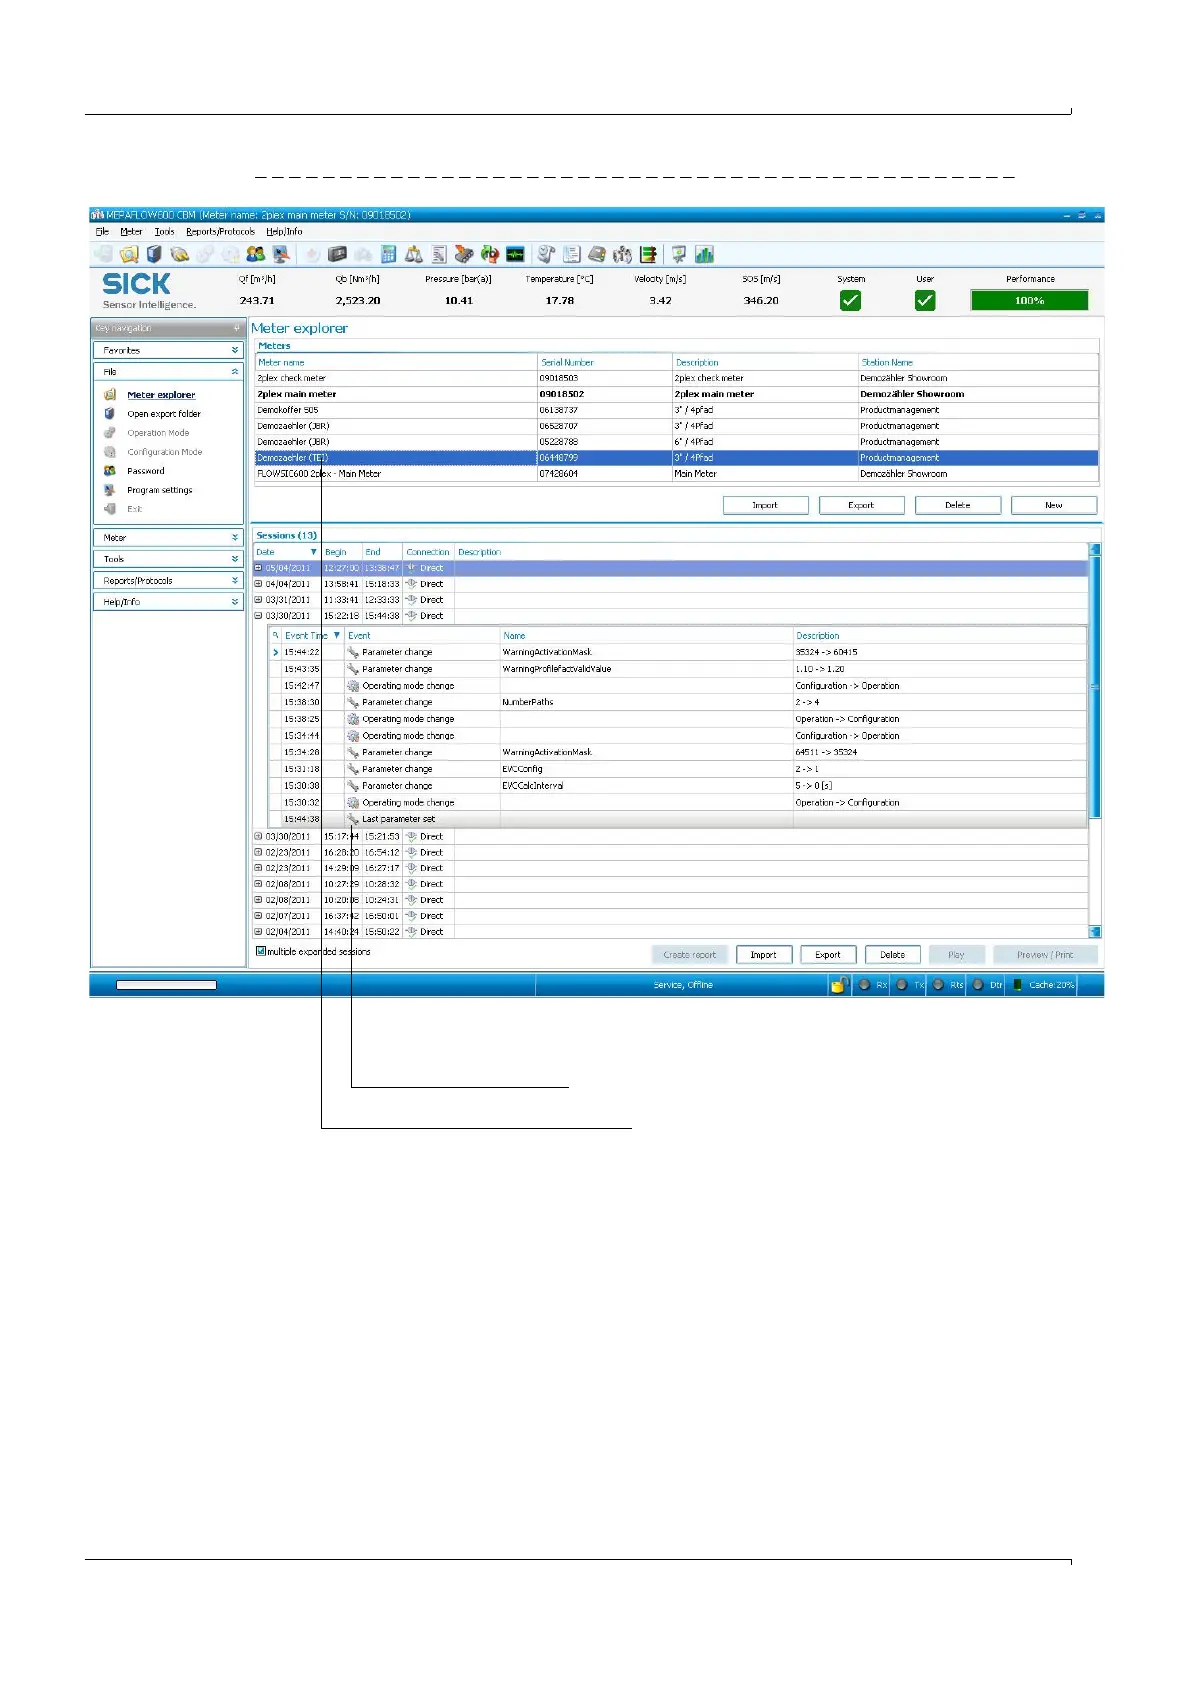Expand the 04/04/2011 session row
This screenshot has height=1684, width=1190.
(258, 584)
